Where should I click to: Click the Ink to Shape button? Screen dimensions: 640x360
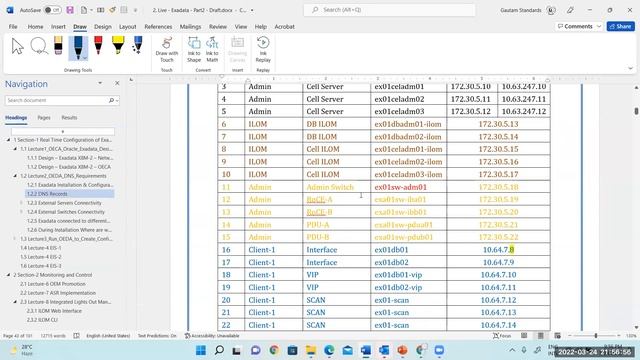(194, 49)
